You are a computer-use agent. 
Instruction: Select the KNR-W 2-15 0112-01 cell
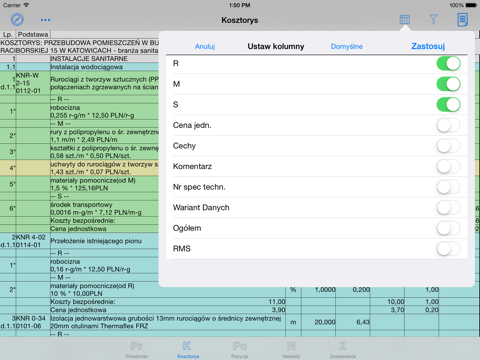pyautogui.click(x=33, y=83)
